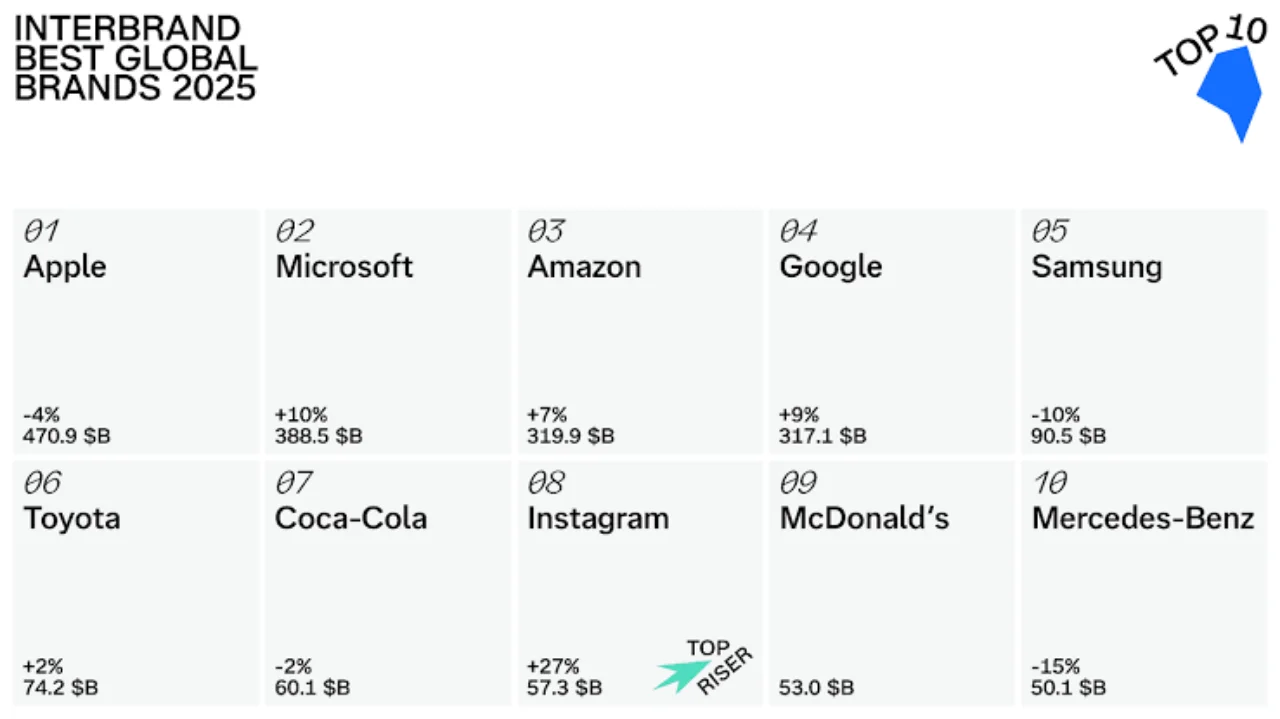Open the Google brand tile
Viewport: 1280px width, 719px height.
point(892,332)
